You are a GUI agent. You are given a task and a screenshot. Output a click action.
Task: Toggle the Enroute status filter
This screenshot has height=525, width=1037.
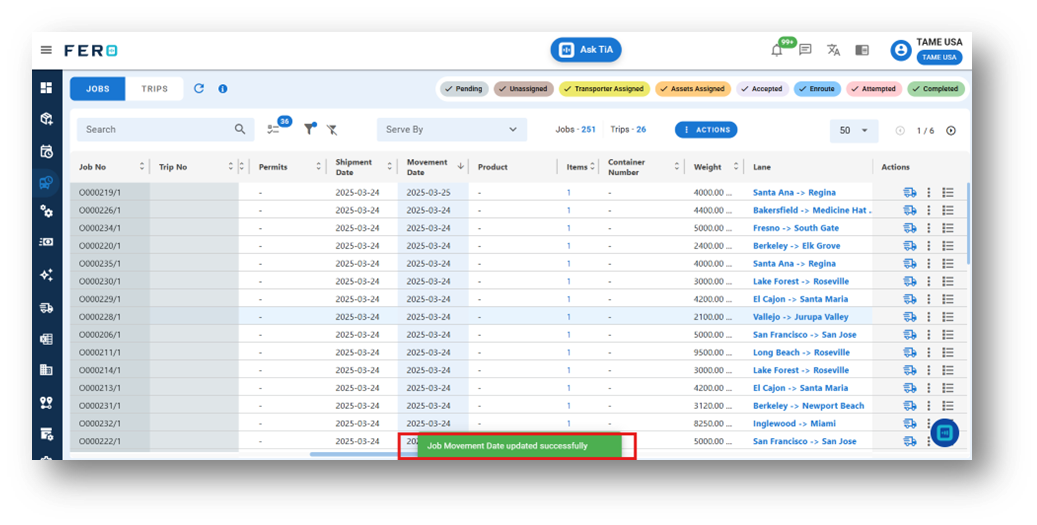click(x=817, y=89)
